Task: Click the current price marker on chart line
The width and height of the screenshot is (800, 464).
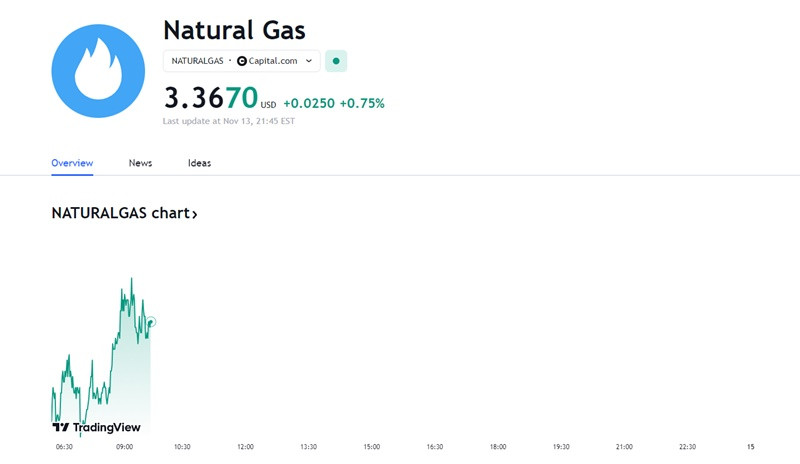Action: point(151,322)
